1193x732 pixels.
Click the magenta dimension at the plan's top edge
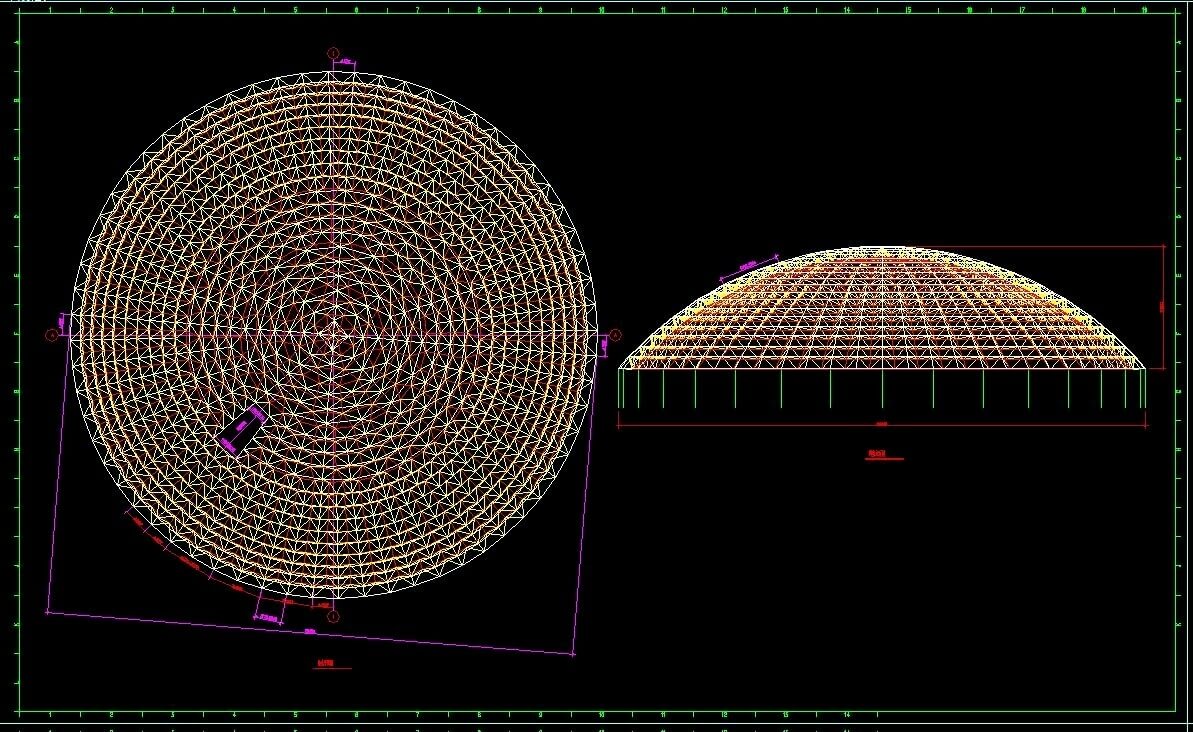pyautogui.click(x=345, y=63)
